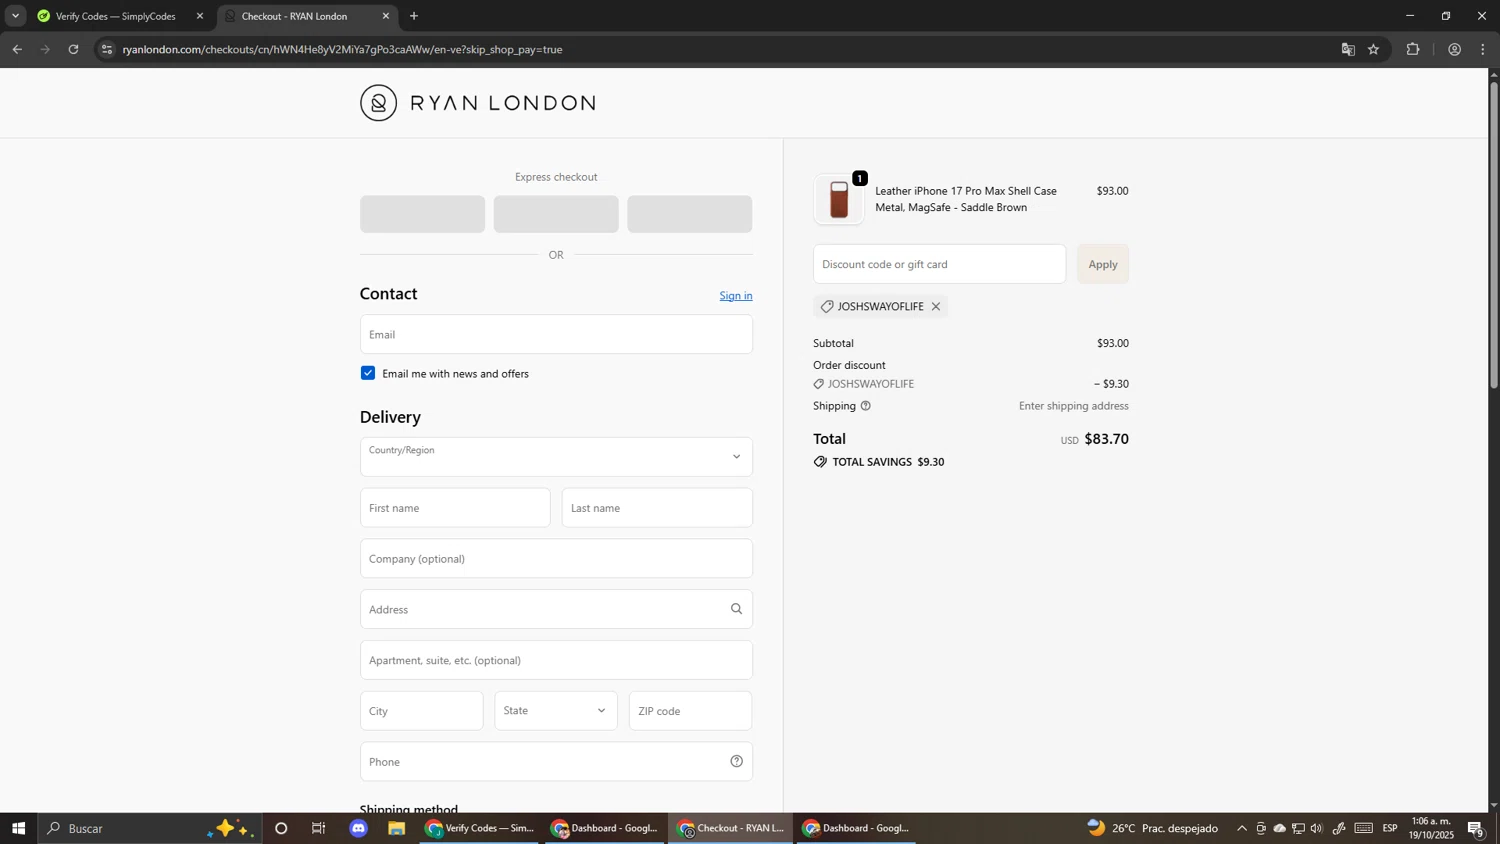
Task: Click the Ryan London logo
Action: (477, 103)
